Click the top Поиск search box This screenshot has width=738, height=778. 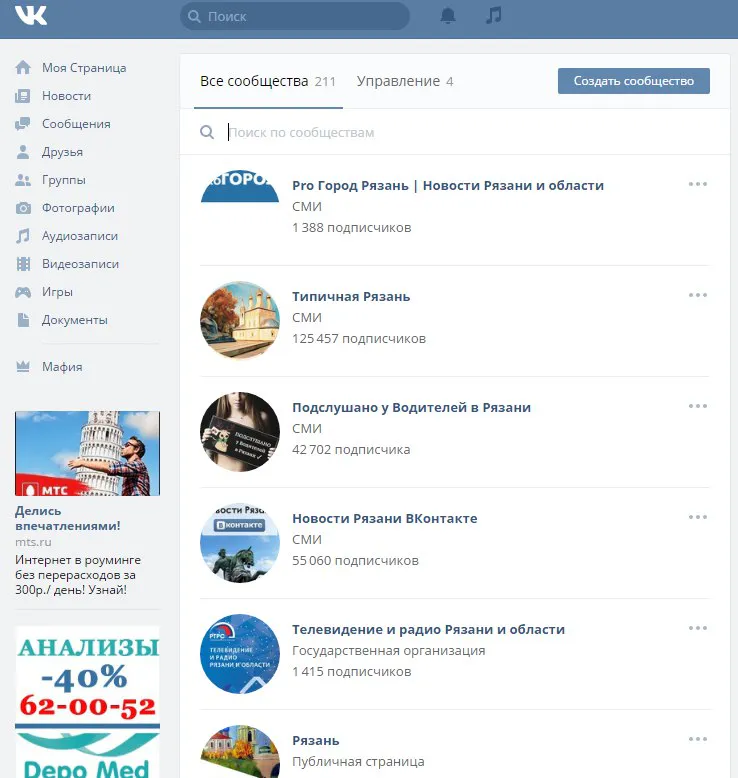(300, 16)
